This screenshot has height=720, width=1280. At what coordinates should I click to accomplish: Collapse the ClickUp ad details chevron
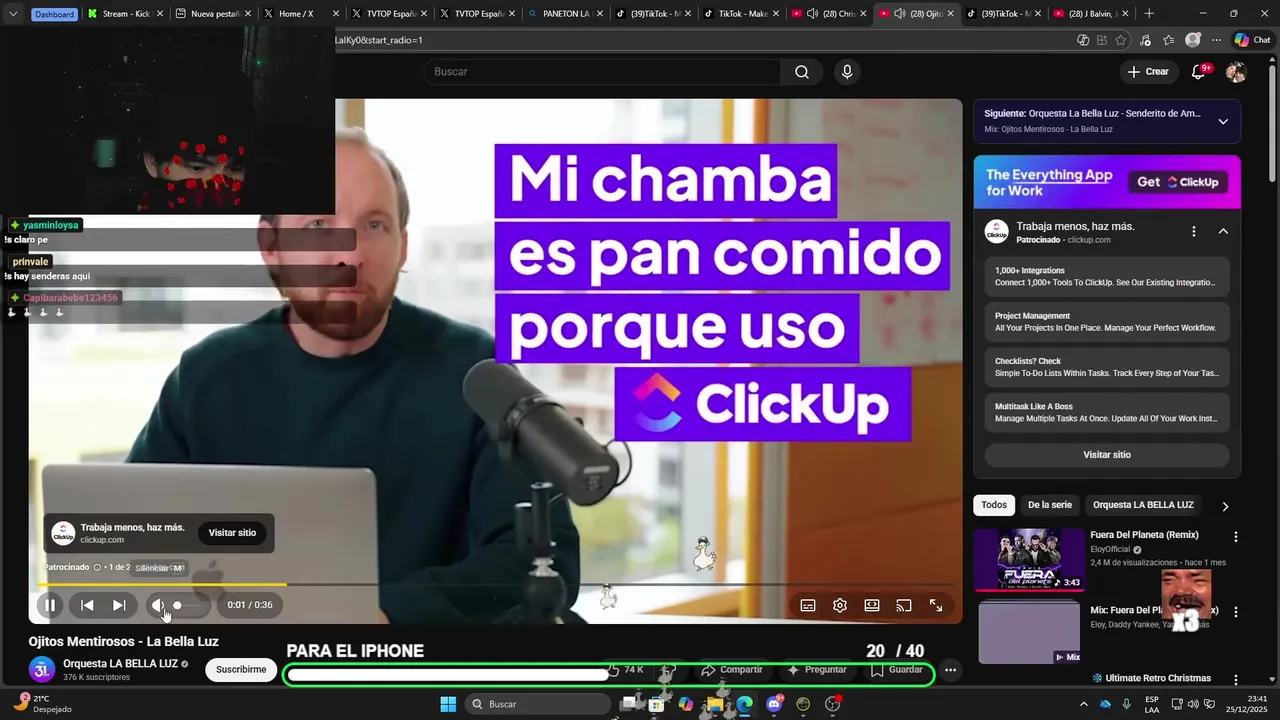[x=1223, y=231]
